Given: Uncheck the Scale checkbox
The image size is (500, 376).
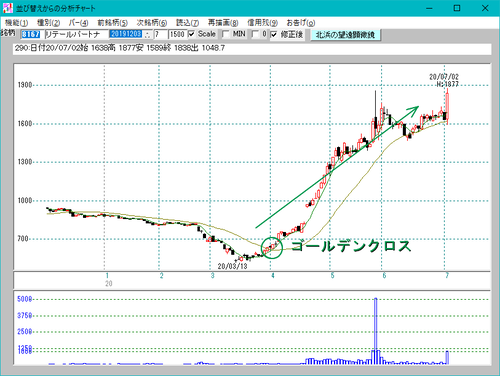Looking at the screenshot, I should 191,34.
